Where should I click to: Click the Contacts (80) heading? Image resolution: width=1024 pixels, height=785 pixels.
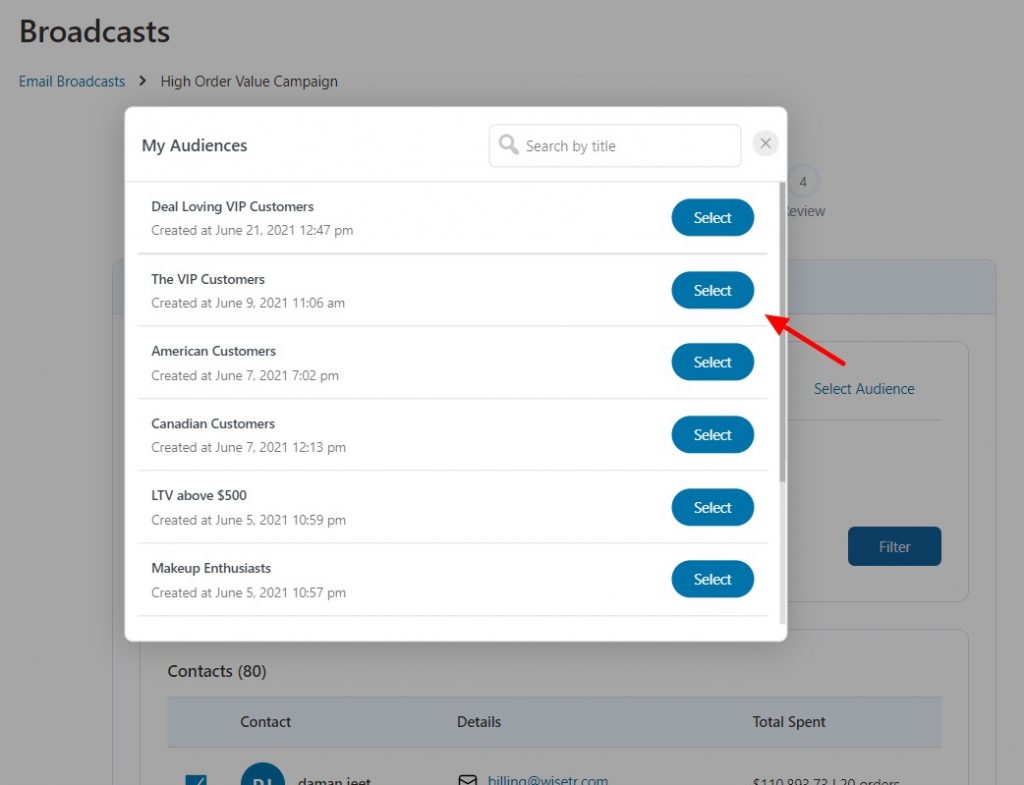(x=217, y=671)
